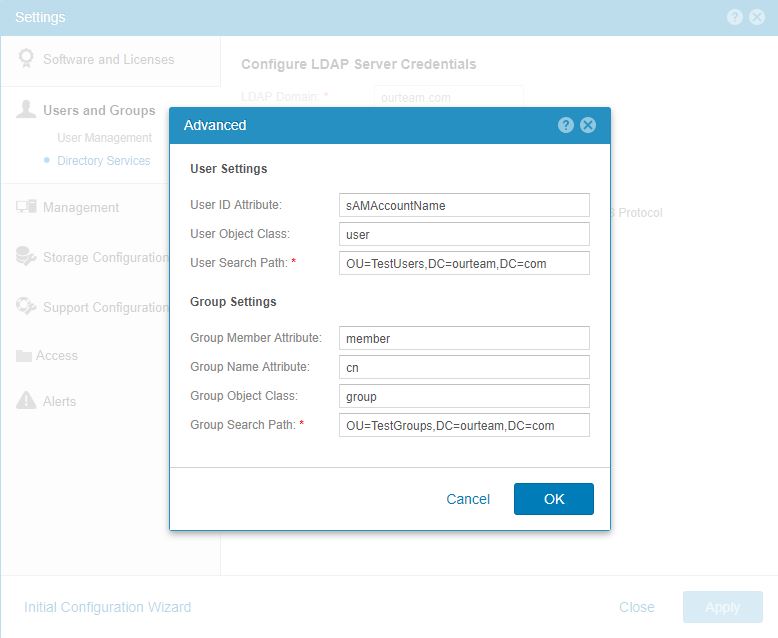Click the Management monitor icon
The image size is (778, 638).
coord(26,207)
